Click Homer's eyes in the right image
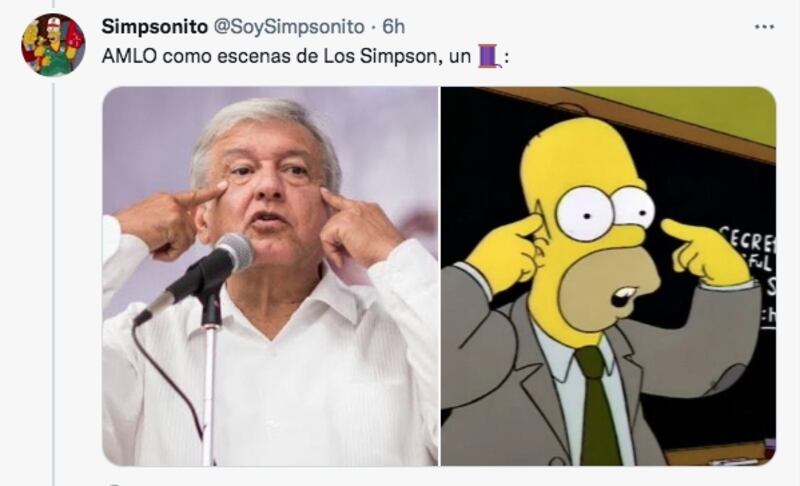This screenshot has height=486, width=800. (606, 212)
